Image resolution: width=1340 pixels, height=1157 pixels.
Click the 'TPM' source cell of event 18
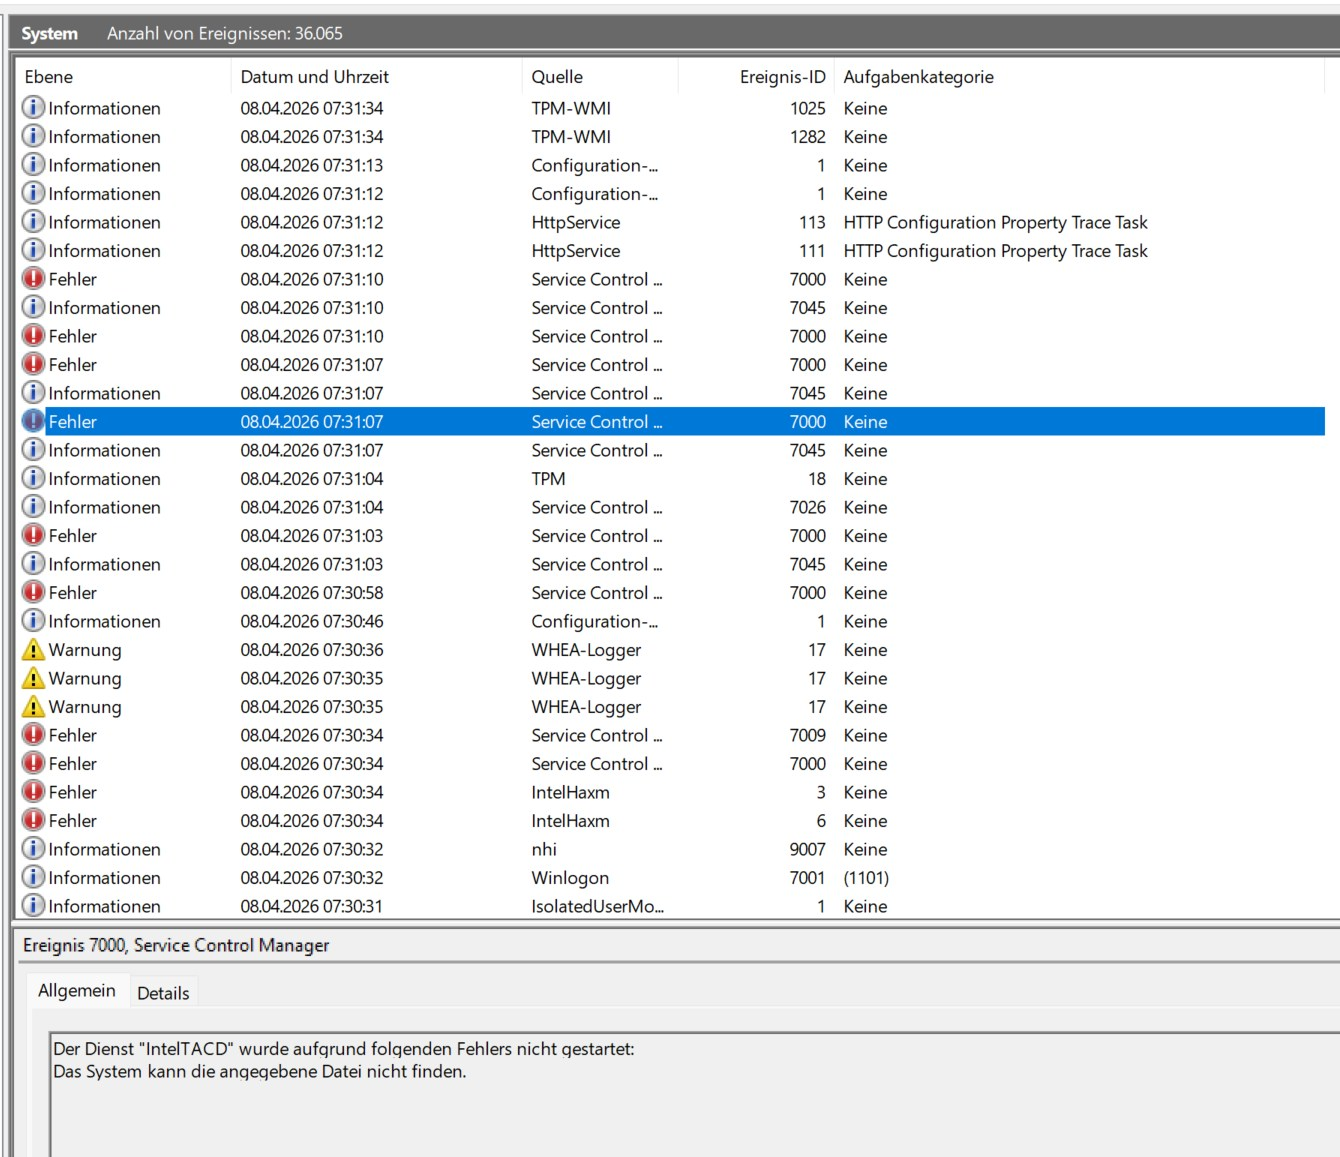click(x=548, y=479)
